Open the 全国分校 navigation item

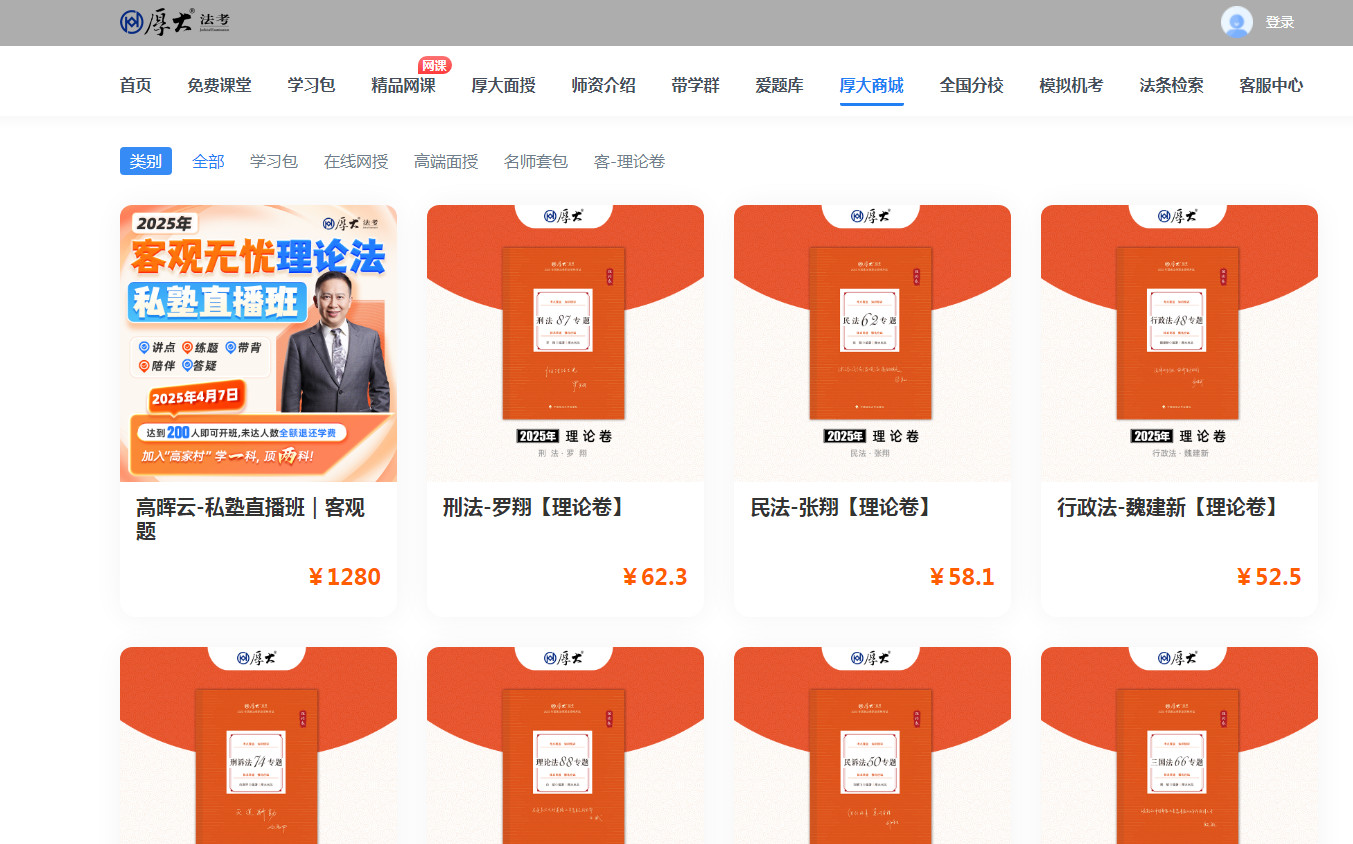(972, 85)
